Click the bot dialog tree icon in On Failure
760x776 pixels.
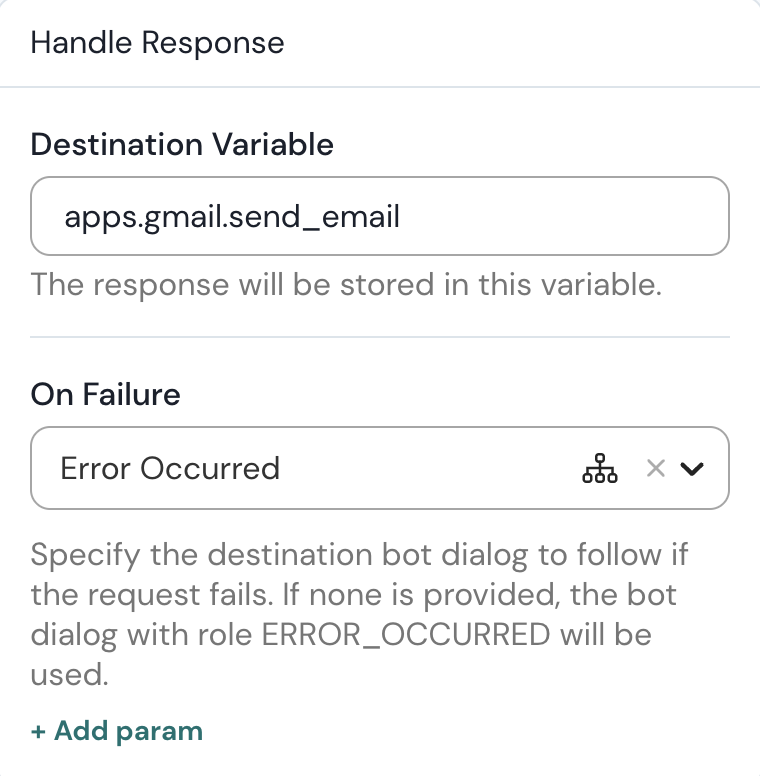[x=599, y=468]
